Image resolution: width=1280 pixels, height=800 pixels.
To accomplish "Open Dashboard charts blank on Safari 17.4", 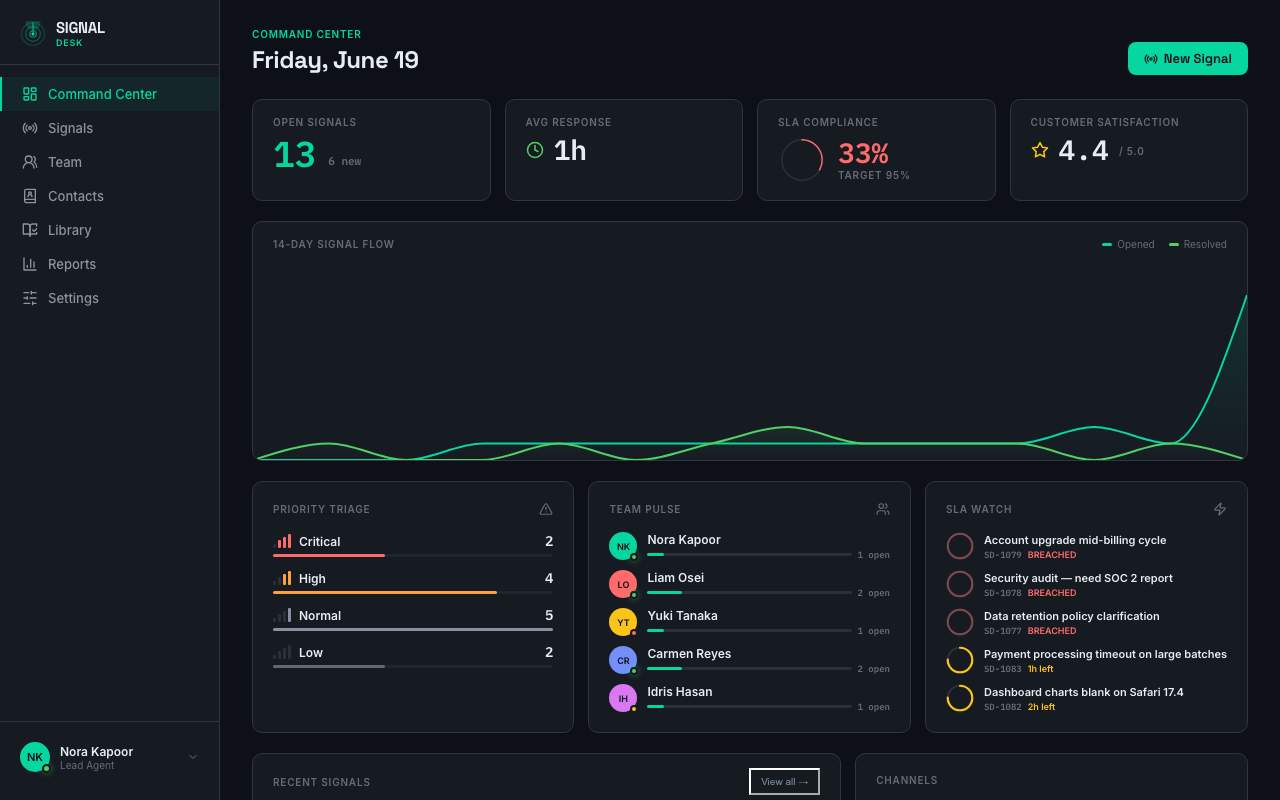I will (1086, 698).
